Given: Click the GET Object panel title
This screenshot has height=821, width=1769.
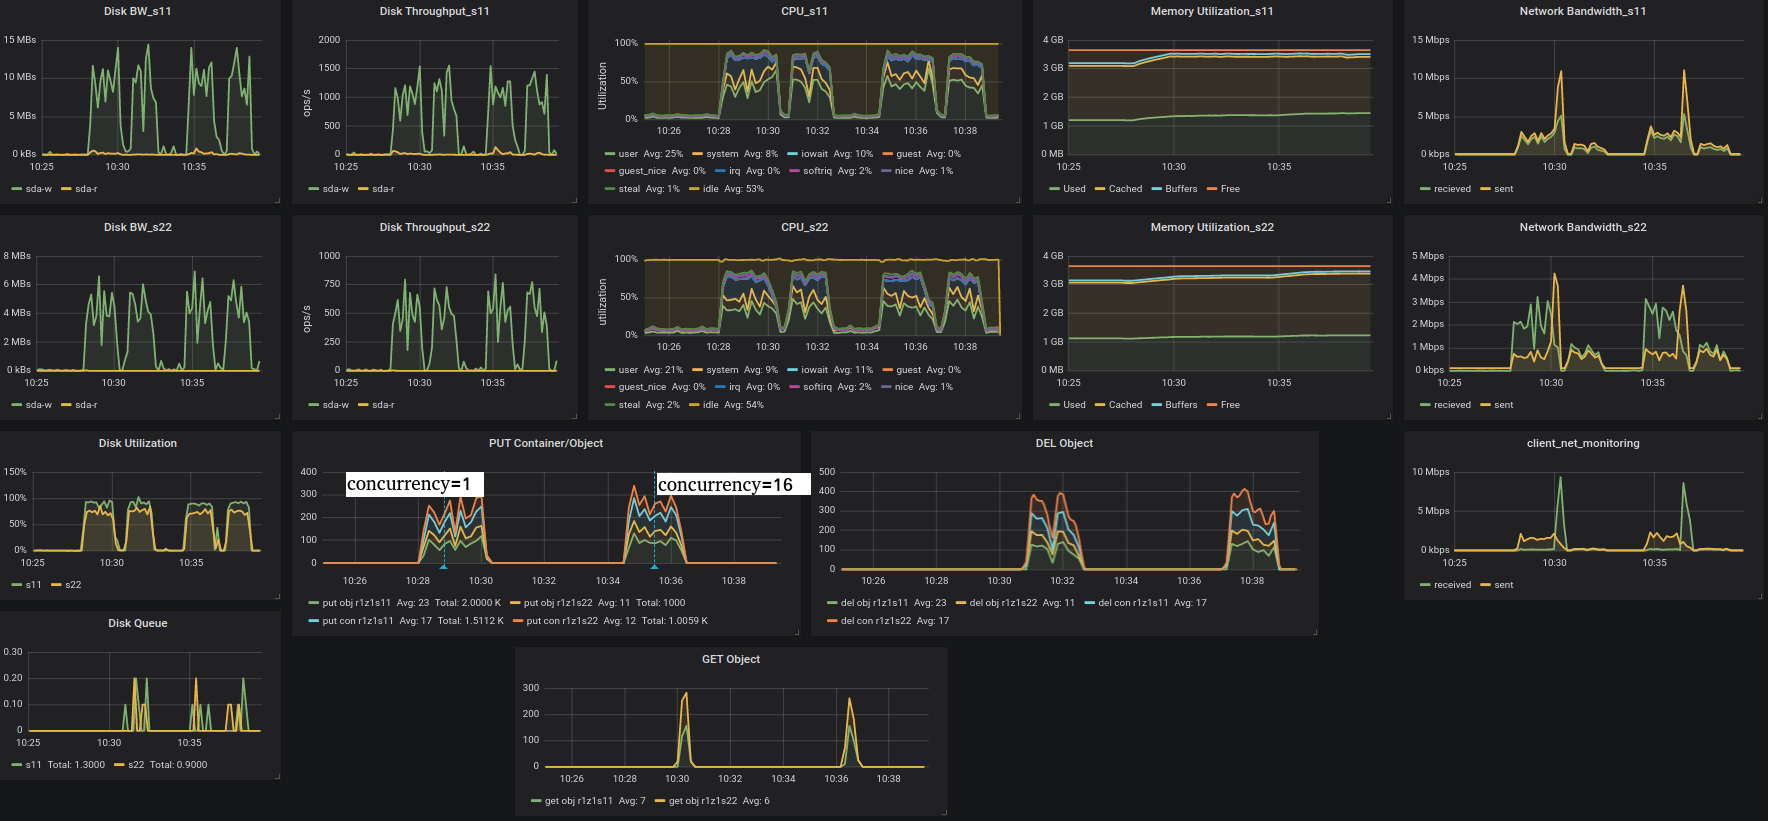Looking at the screenshot, I should click(731, 659).
